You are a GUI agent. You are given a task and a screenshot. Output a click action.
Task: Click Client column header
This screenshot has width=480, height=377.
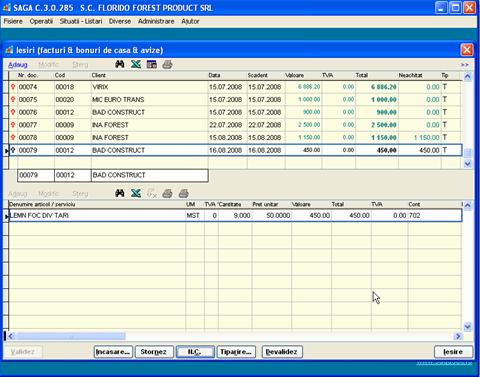149,75
